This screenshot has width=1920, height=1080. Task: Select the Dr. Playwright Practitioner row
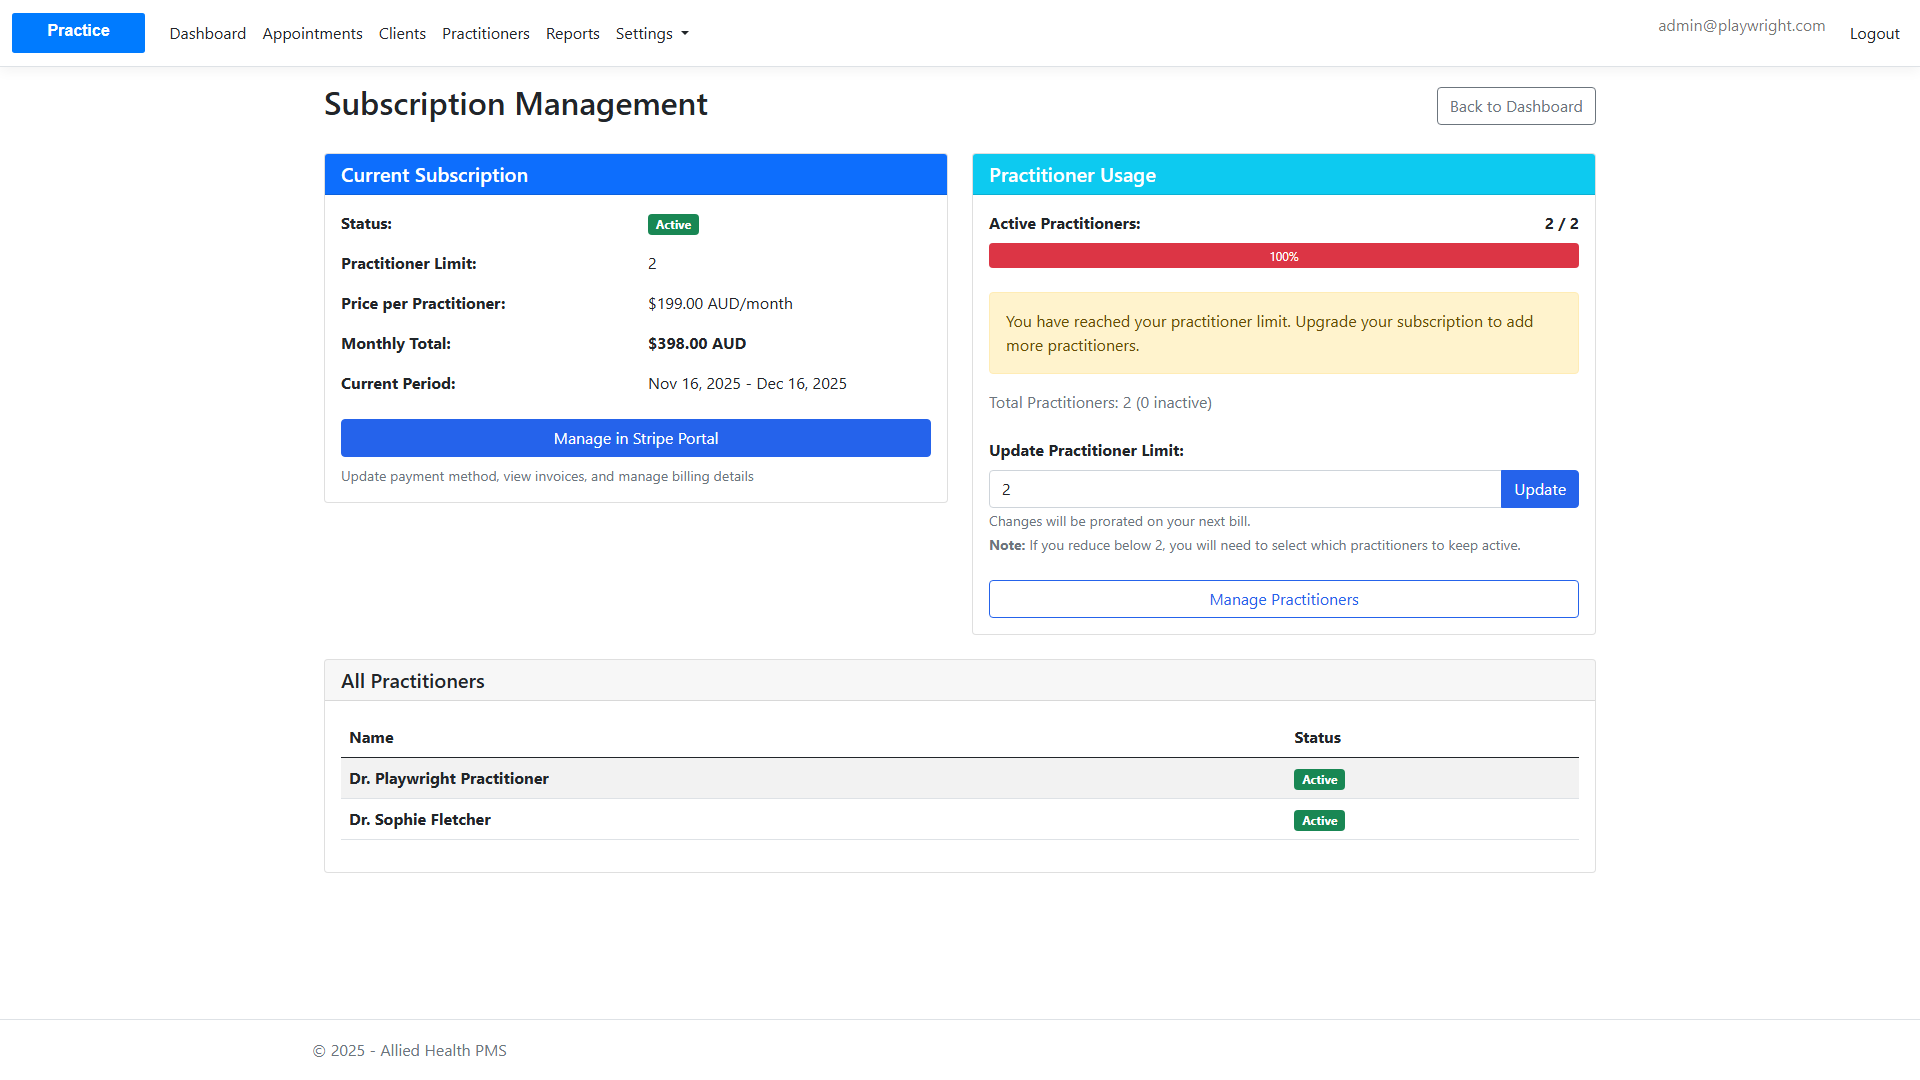(x=960, y=778)
